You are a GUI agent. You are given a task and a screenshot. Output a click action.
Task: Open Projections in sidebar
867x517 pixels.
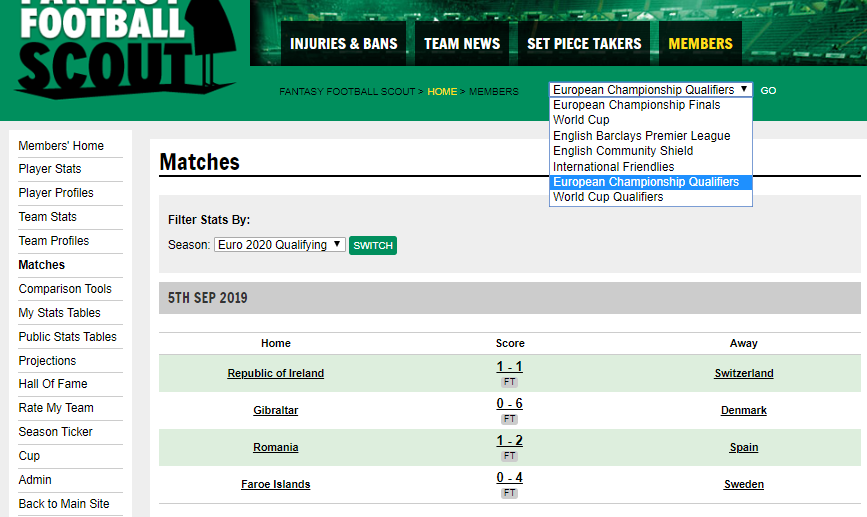[x=47, y=361]
